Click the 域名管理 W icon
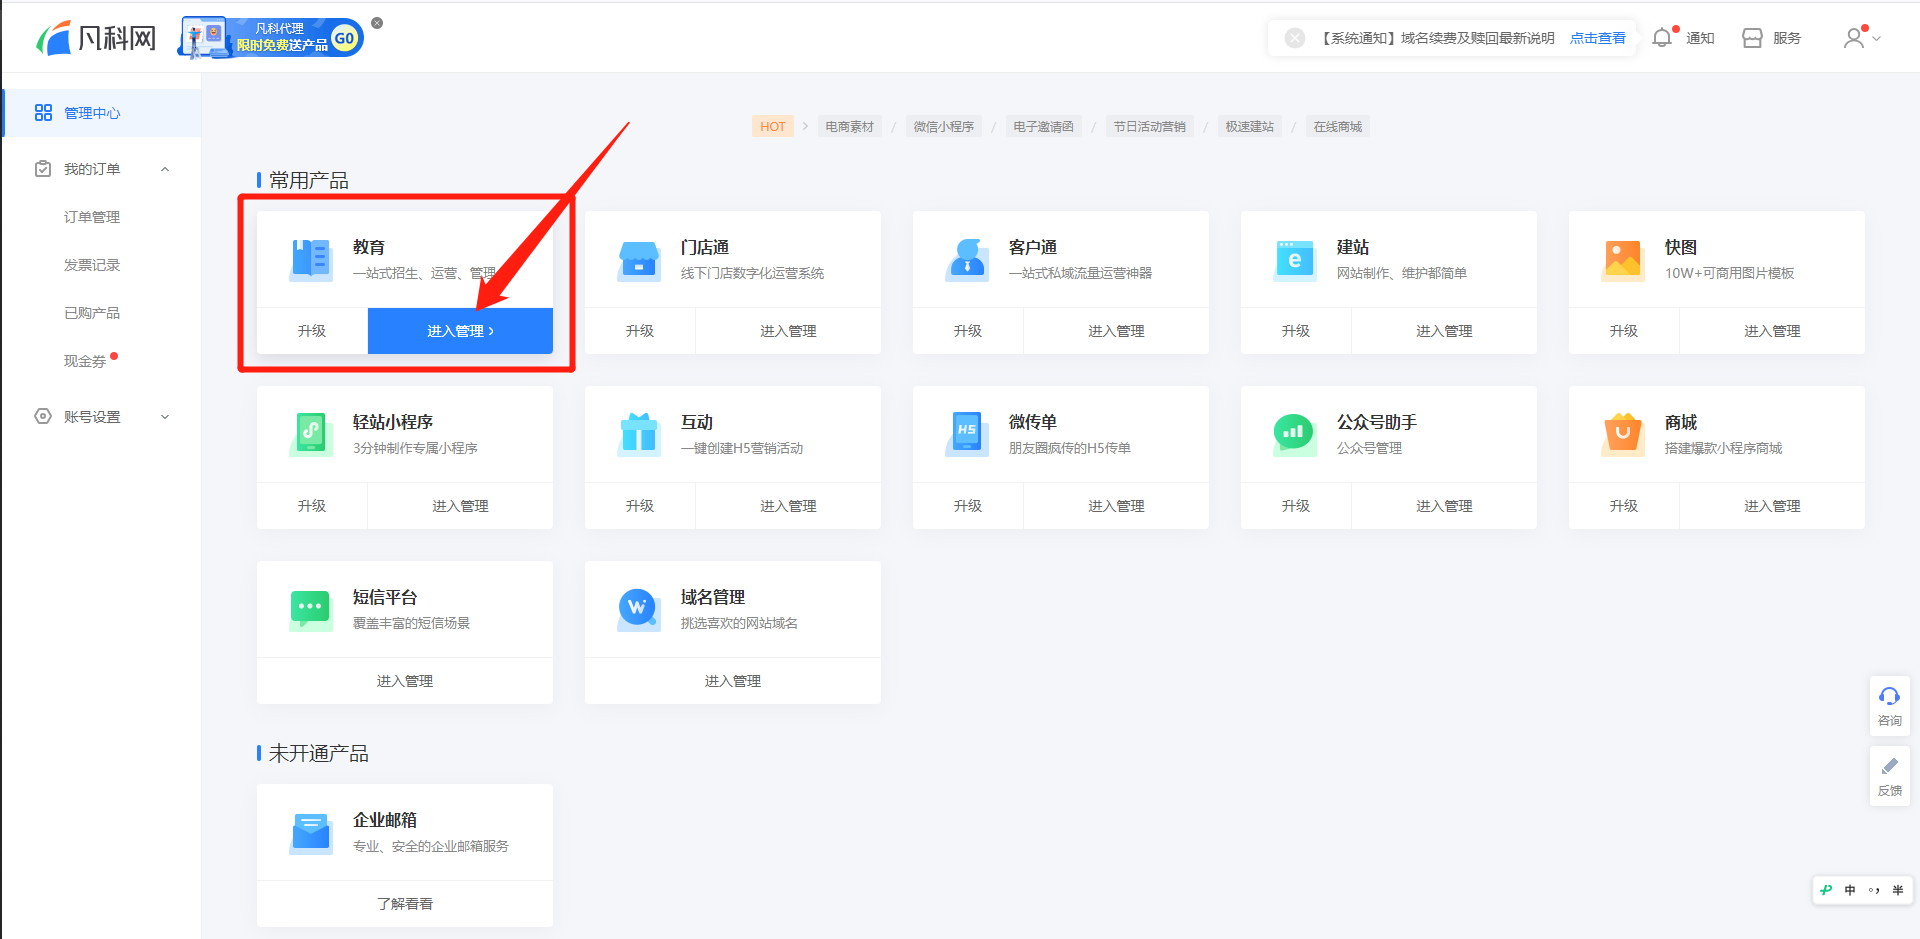The image size is (1920, 939). [x=639, y=609]
